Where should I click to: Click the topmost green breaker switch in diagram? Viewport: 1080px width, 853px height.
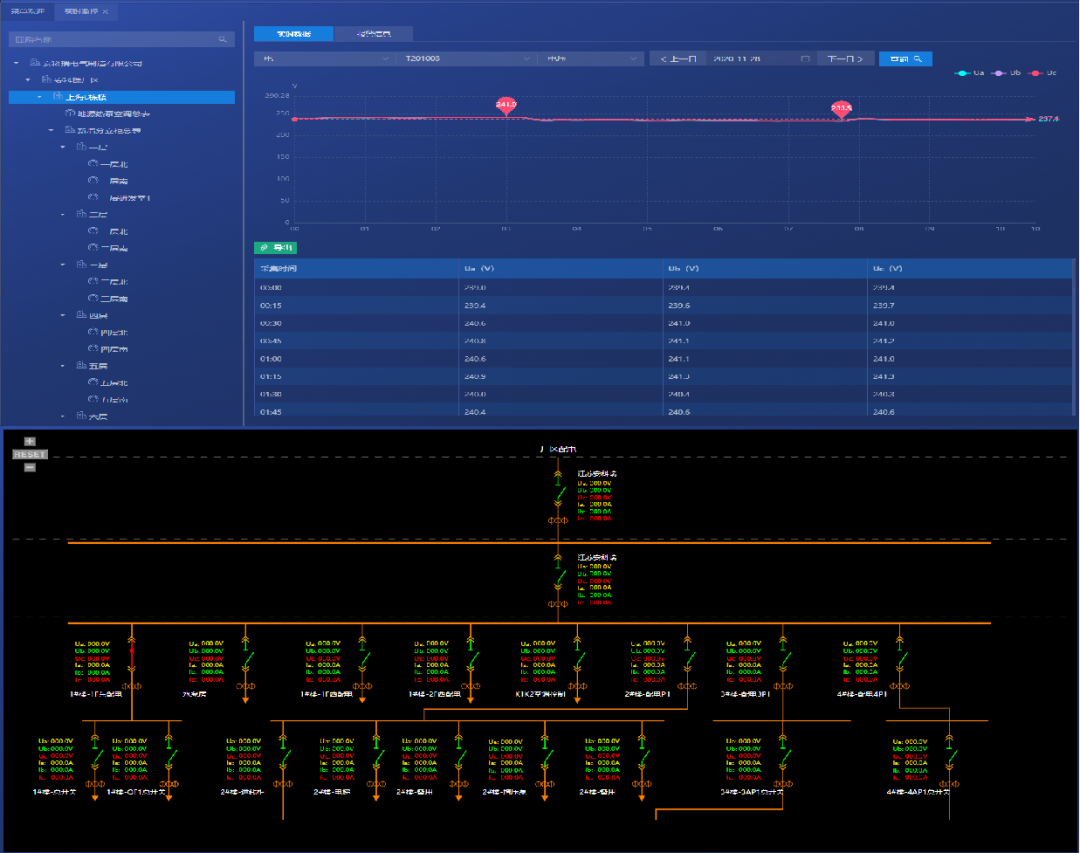[562, 495]
